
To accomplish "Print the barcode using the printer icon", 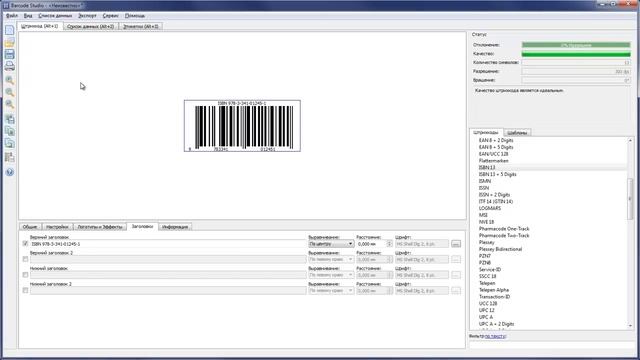I will 9,66.
